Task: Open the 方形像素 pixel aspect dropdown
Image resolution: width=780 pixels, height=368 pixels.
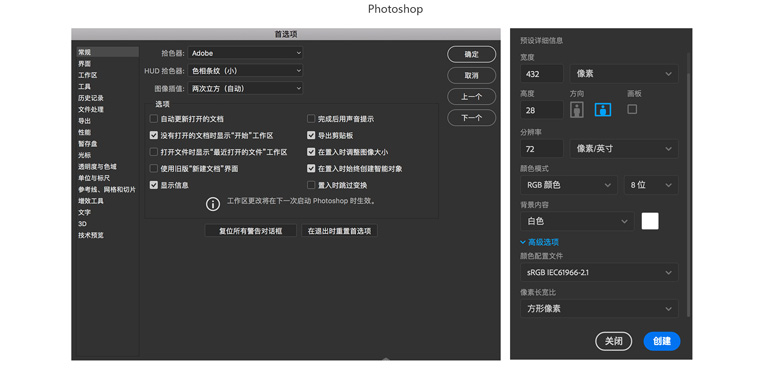Action: (599, 309)
